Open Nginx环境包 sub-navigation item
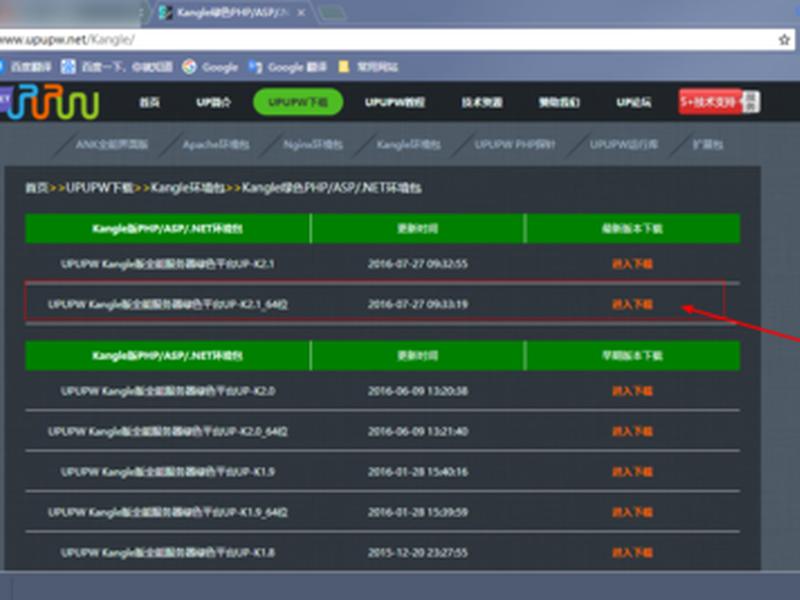Screen dimensions: 800x600 (313, 145)
